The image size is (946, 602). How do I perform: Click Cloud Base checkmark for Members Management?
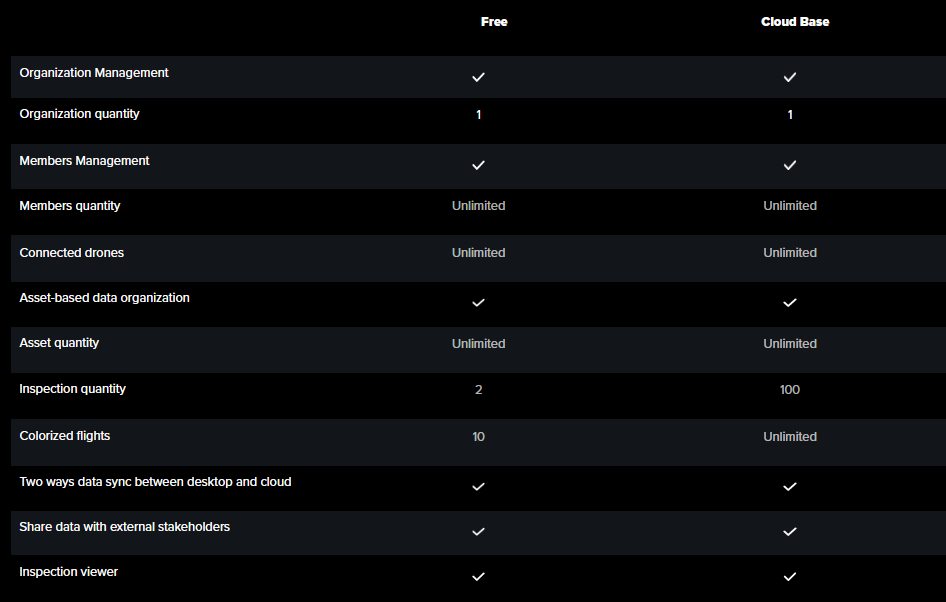coord(790,165)
